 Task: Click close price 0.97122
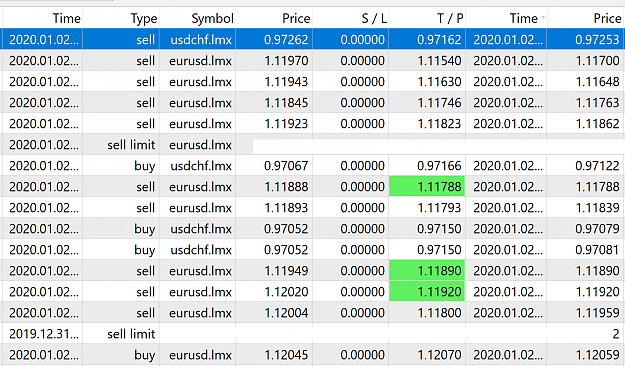pos(597,166)
